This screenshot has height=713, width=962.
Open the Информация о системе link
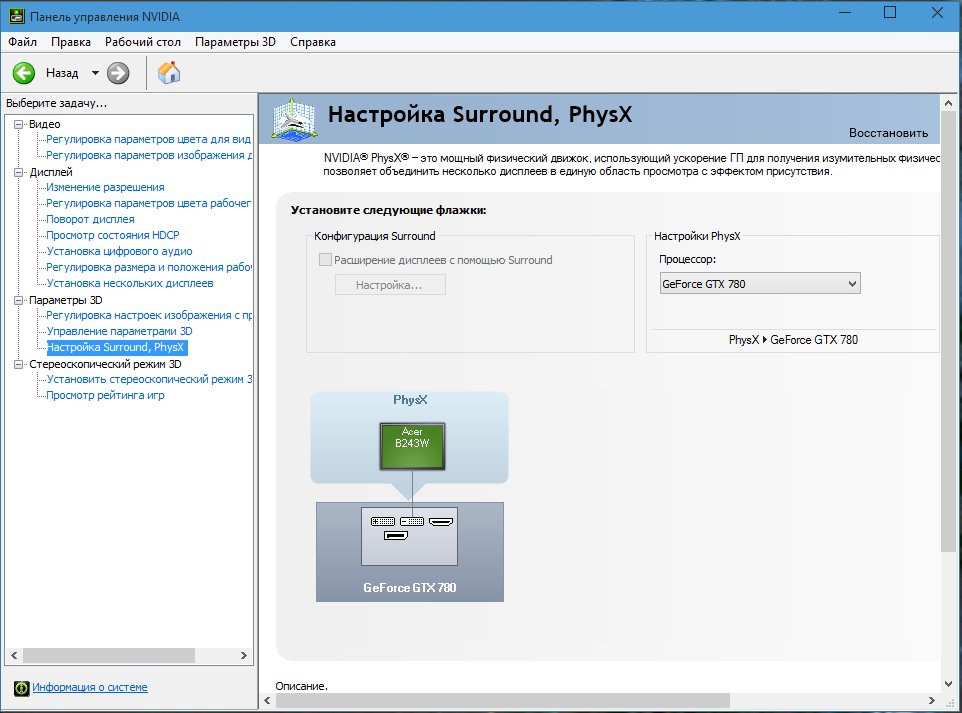point(90,687)
